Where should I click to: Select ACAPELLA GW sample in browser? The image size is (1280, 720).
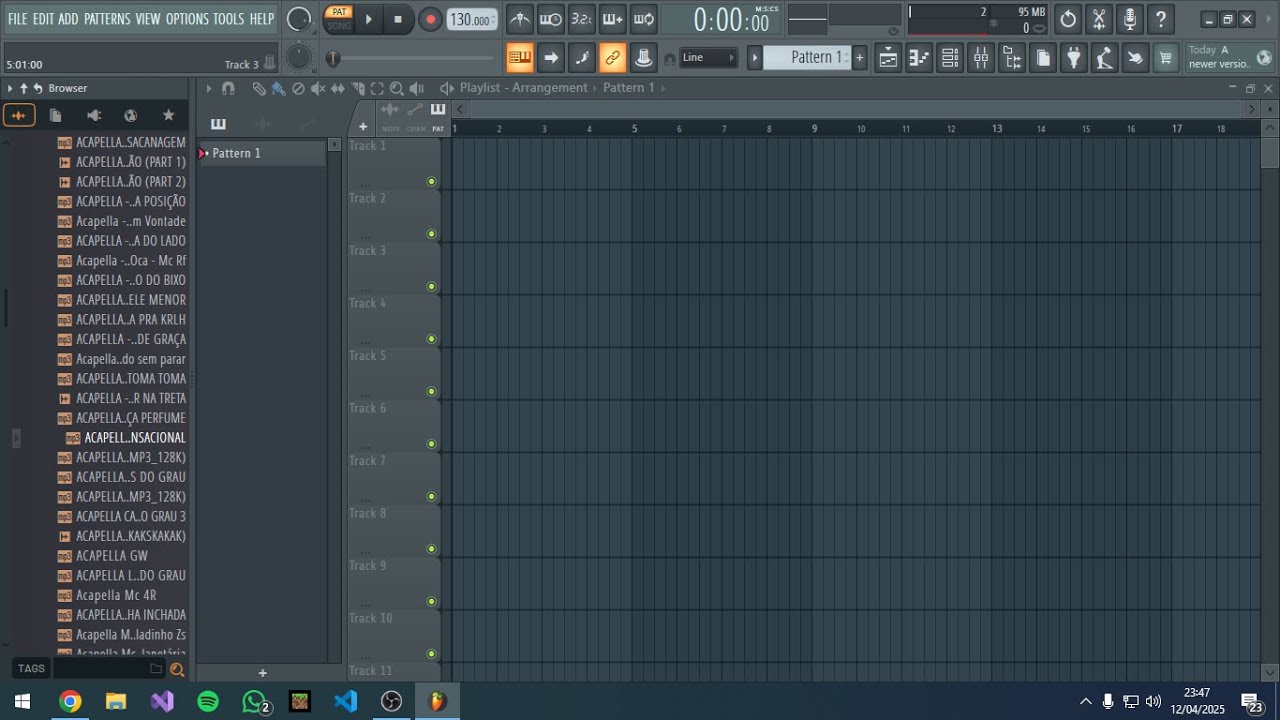[x=112, y=556]
